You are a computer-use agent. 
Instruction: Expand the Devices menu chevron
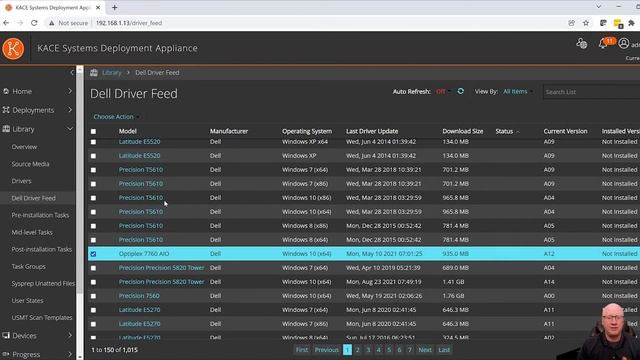(x=70, y=336)
